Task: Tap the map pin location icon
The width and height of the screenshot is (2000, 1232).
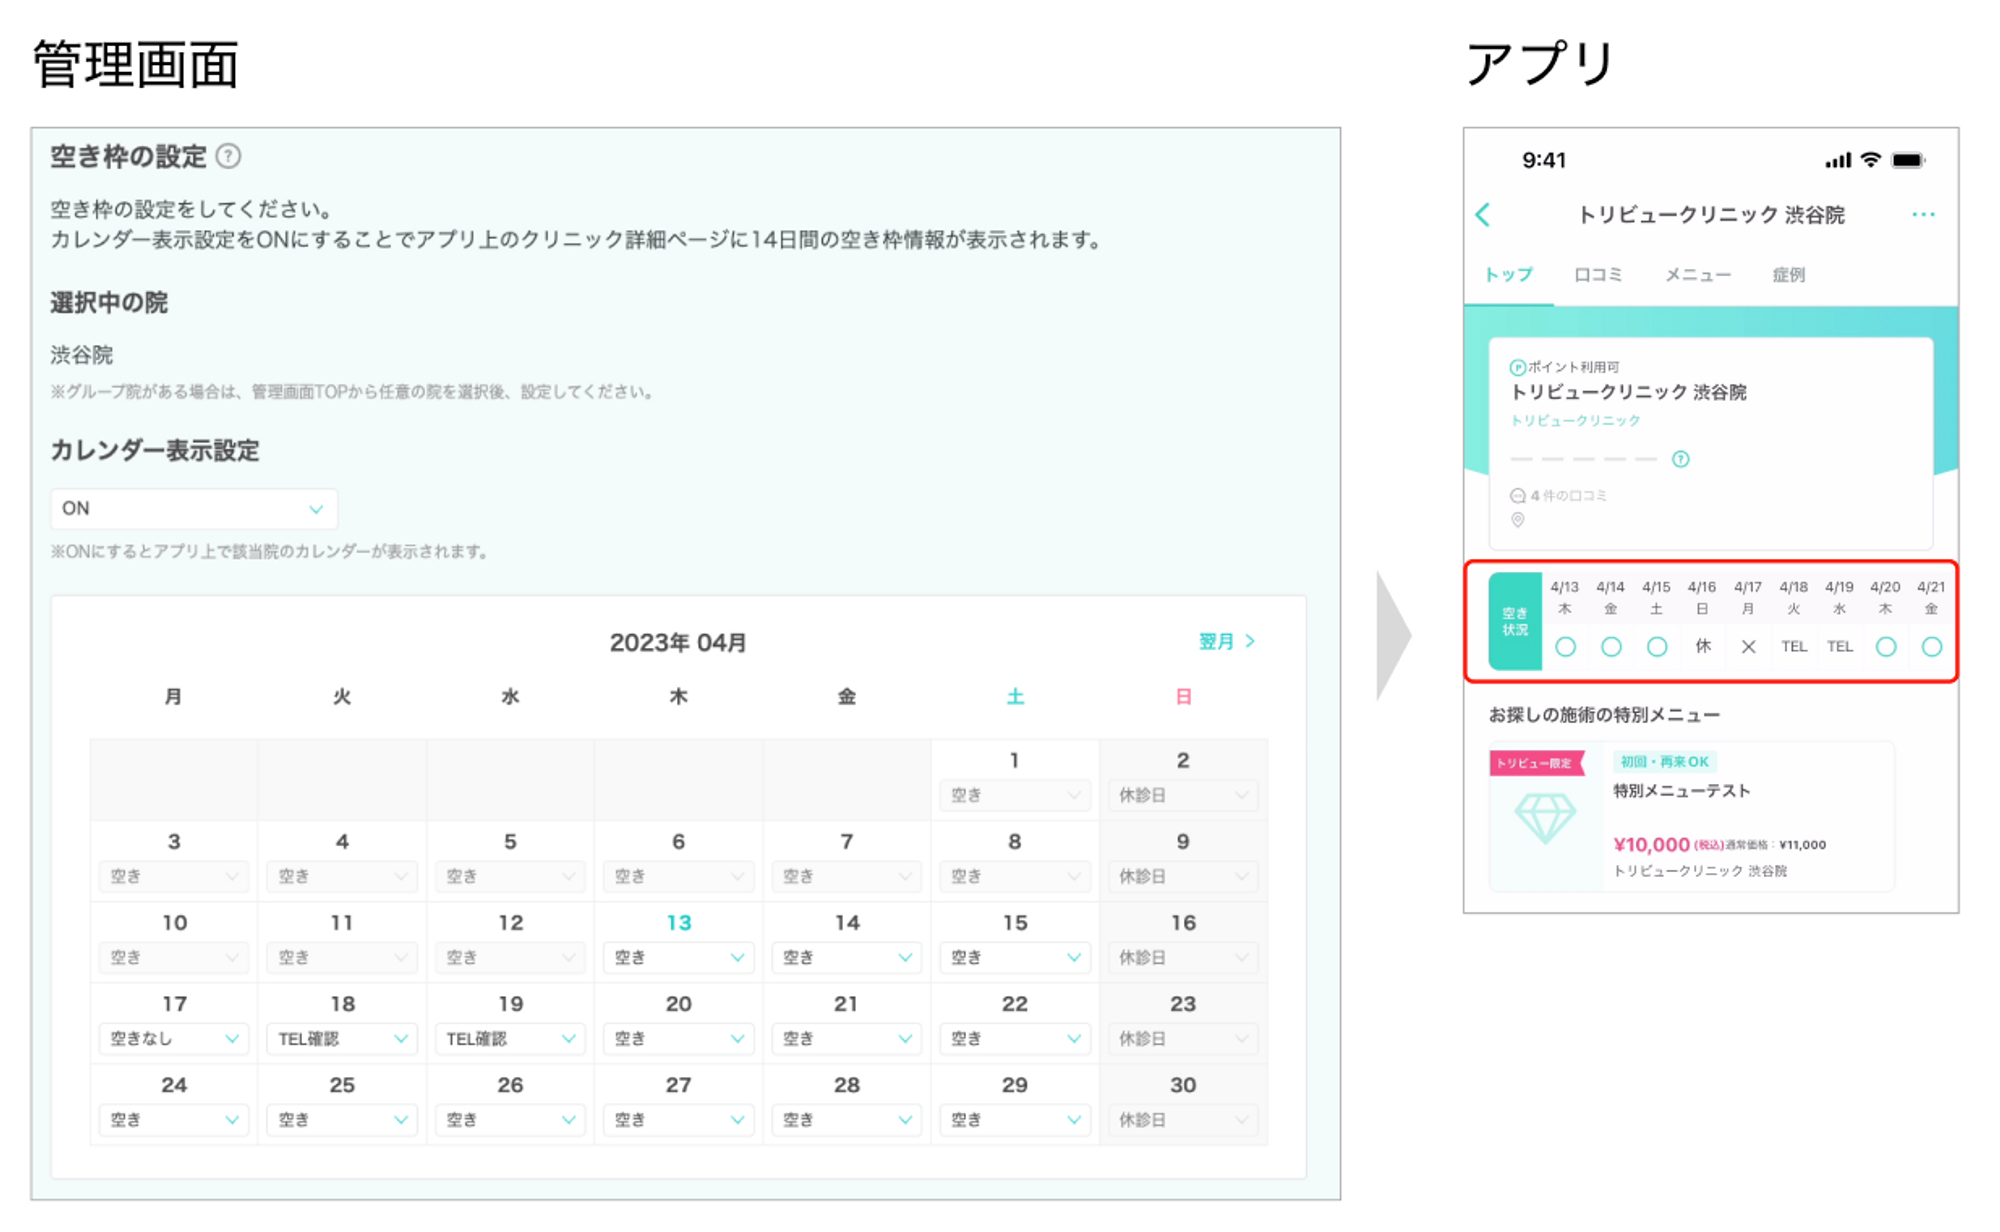Action: pos(1517,520)
